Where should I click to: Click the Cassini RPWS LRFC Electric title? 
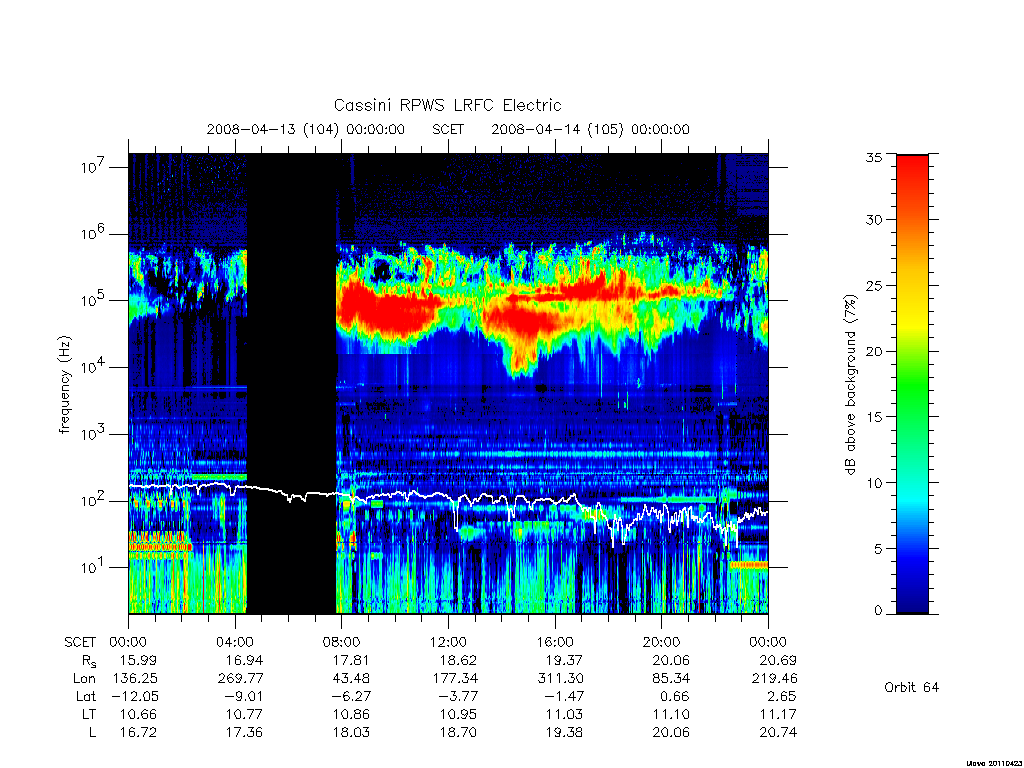tap(447, 105)
